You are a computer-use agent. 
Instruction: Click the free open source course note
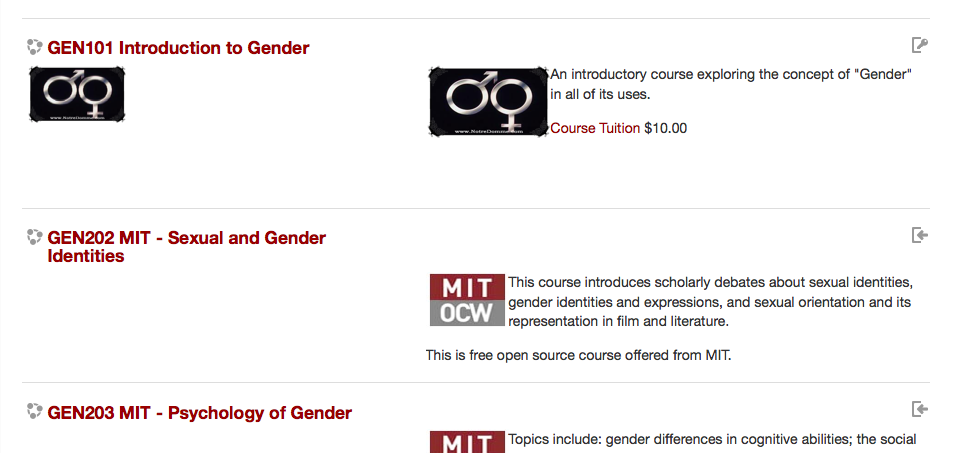[x=579, y=355]
